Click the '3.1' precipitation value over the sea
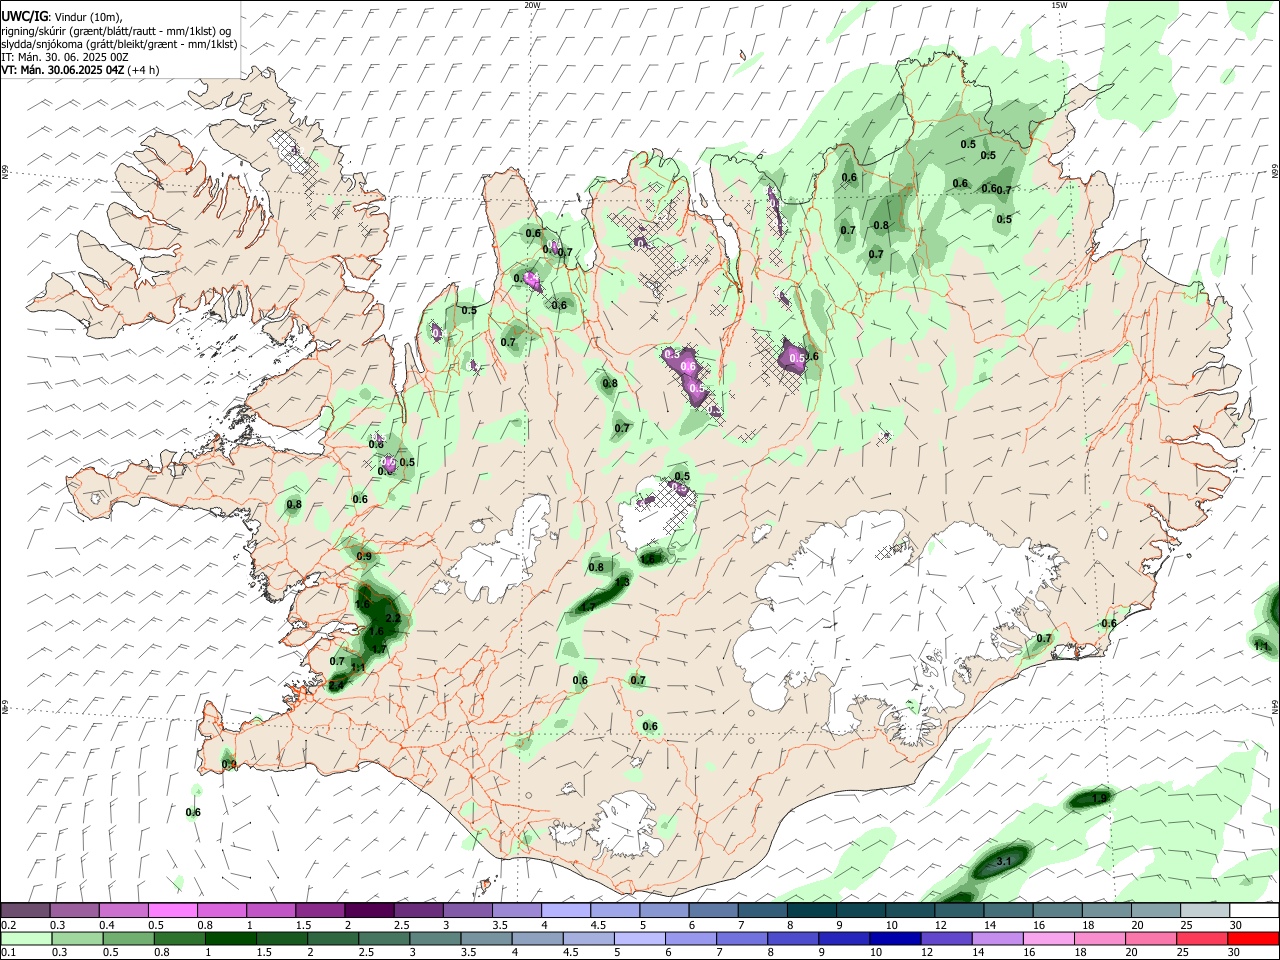This screenshot has width=1280, height=960. 1006,861
